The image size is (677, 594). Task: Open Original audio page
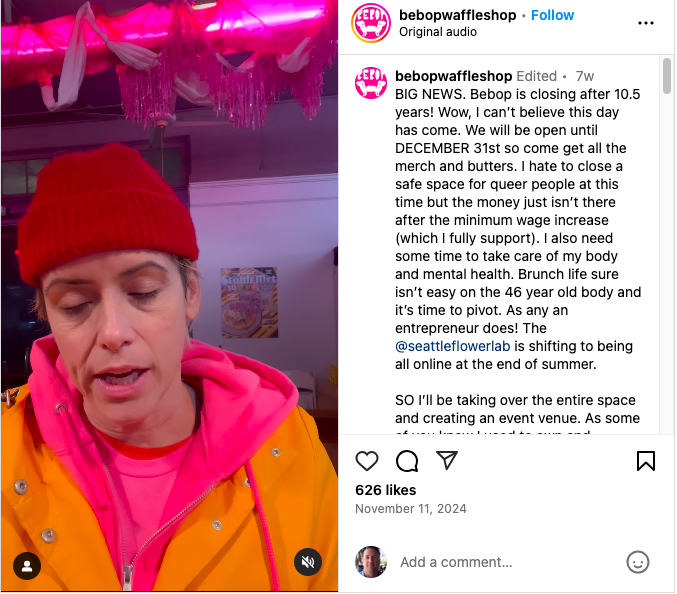pyautogui.click(x=438, y=32)
